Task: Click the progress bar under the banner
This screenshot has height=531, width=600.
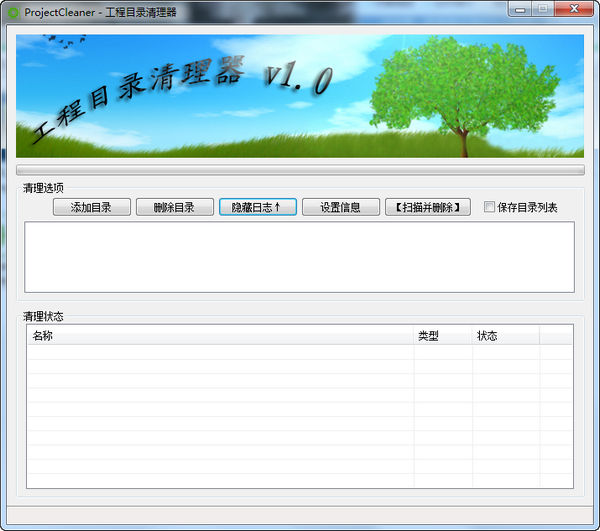Action: tap(300, 170)
